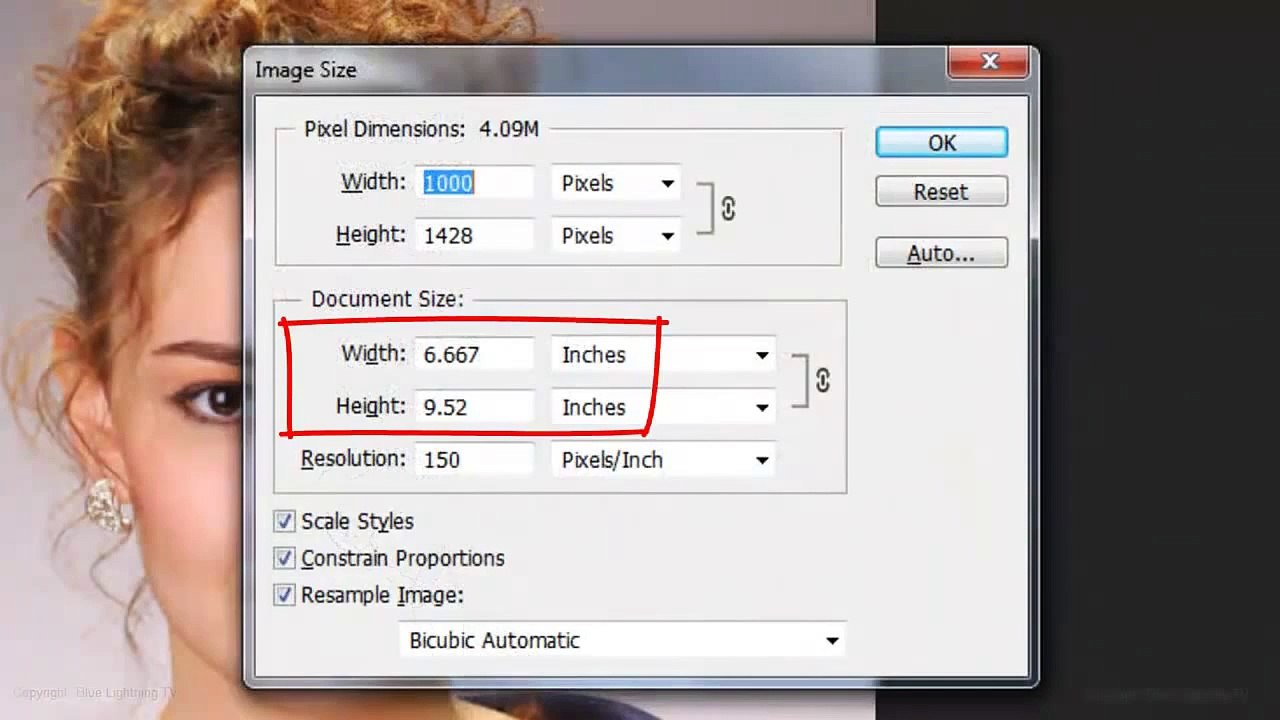This screenshot has height=720, width=1280.
Task: Click the Image Size title bar text
Action: tap(305, 70)
